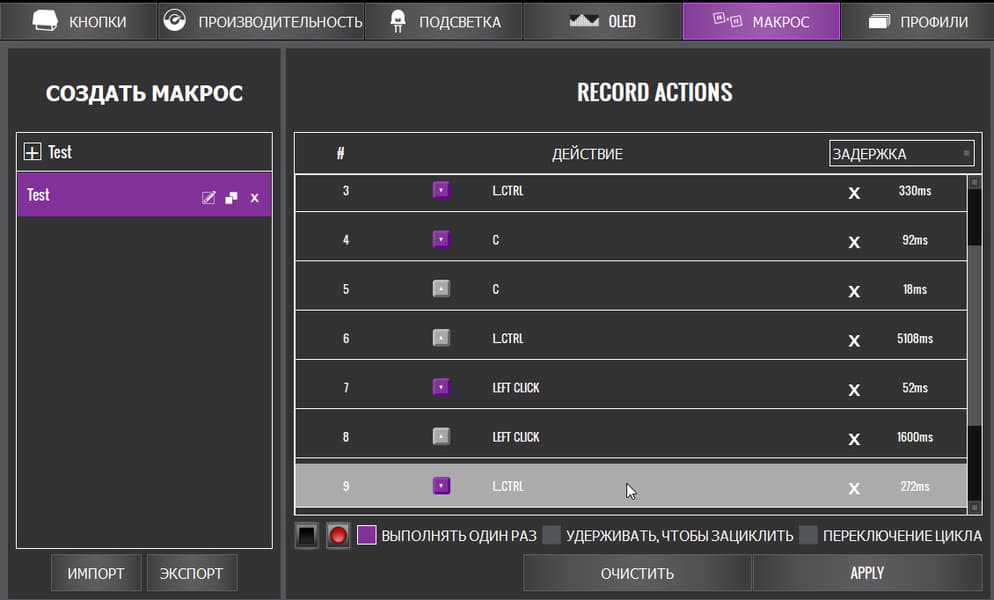Switch to the ПОДСВЕТКА tab
This screenshot has width=994, height=600.
443,21
